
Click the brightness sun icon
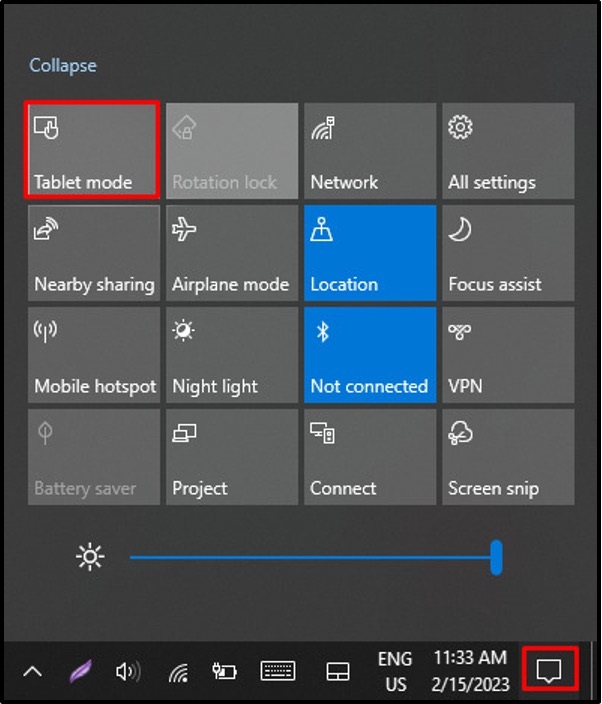click(90, 557)
